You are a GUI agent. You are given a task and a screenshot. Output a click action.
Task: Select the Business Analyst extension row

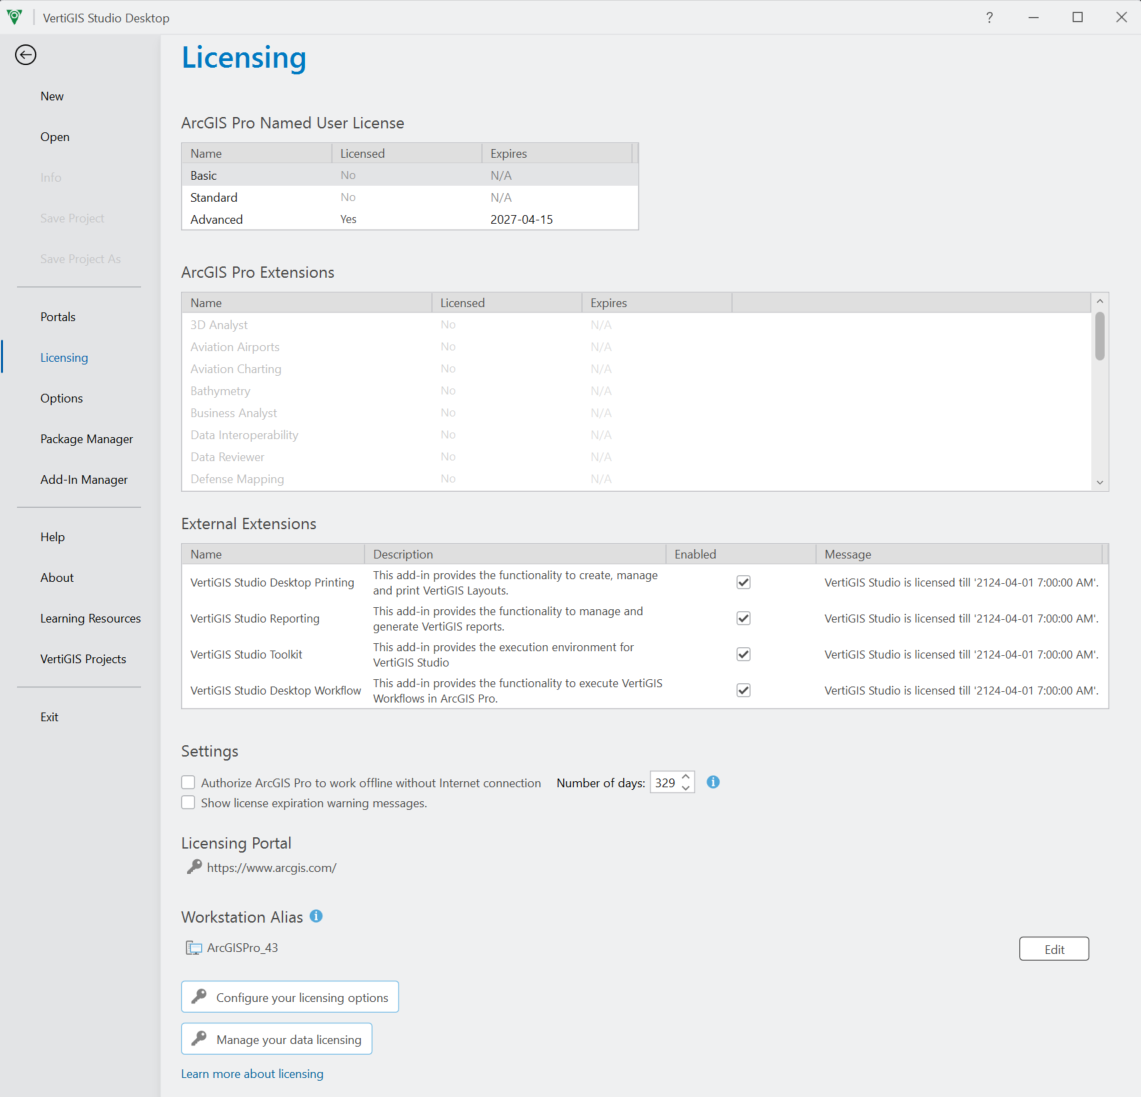coord(636,412)
